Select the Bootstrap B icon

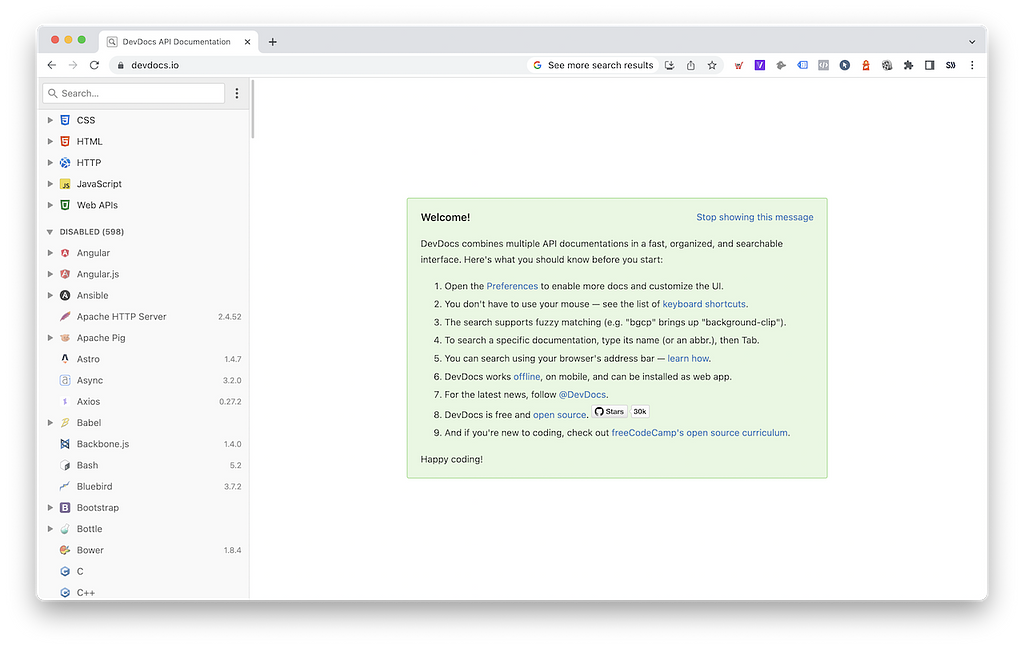tap(65, 507)
